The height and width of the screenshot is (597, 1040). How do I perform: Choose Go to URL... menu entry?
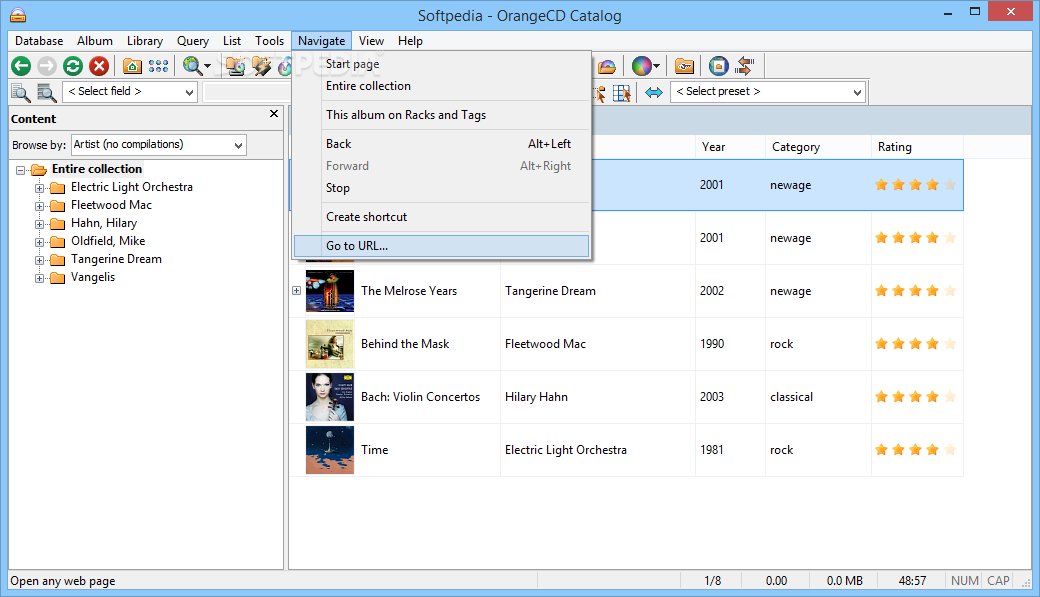[x=441, y=245]
